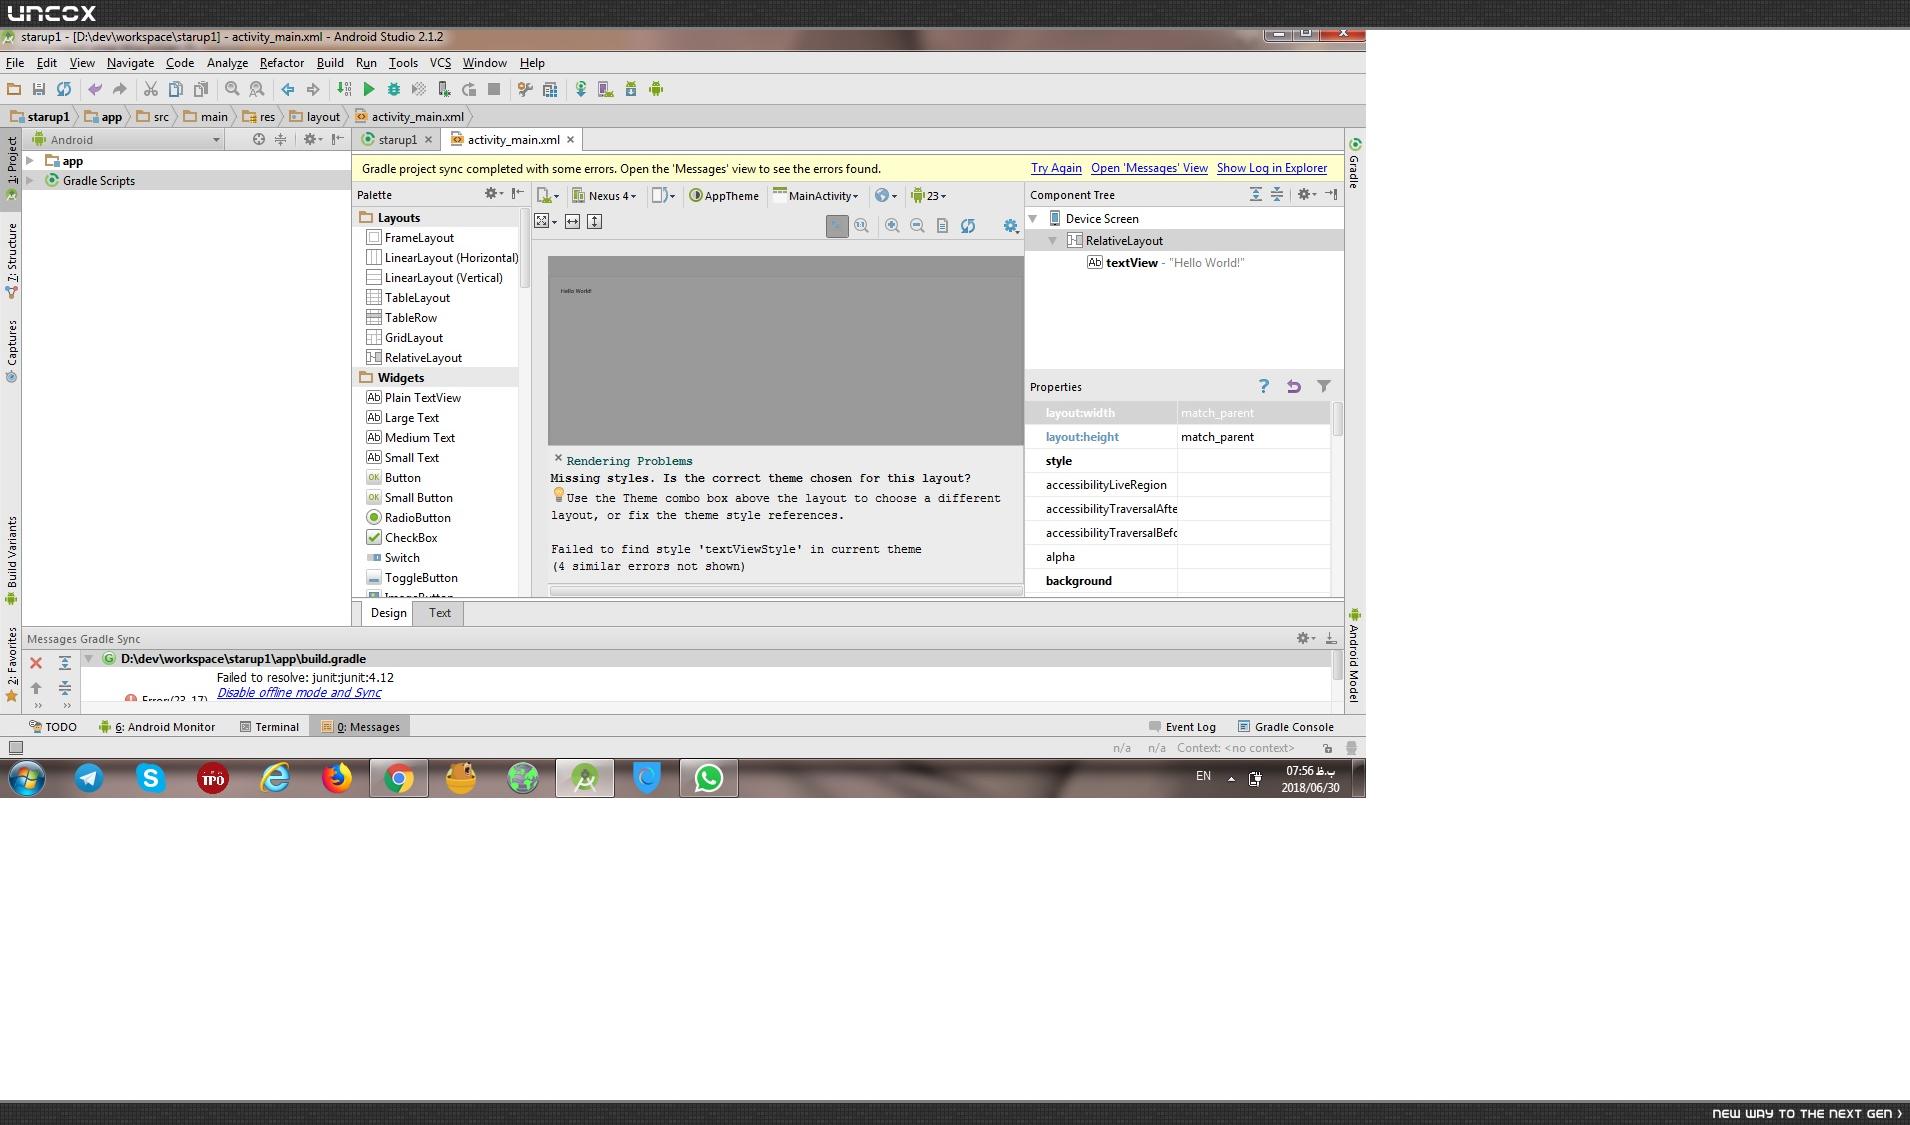Toggle layout height vertical arrows button
The height and width of the screenshot is (1125, 1910).
pyautogui.click(x=594, y=221)
